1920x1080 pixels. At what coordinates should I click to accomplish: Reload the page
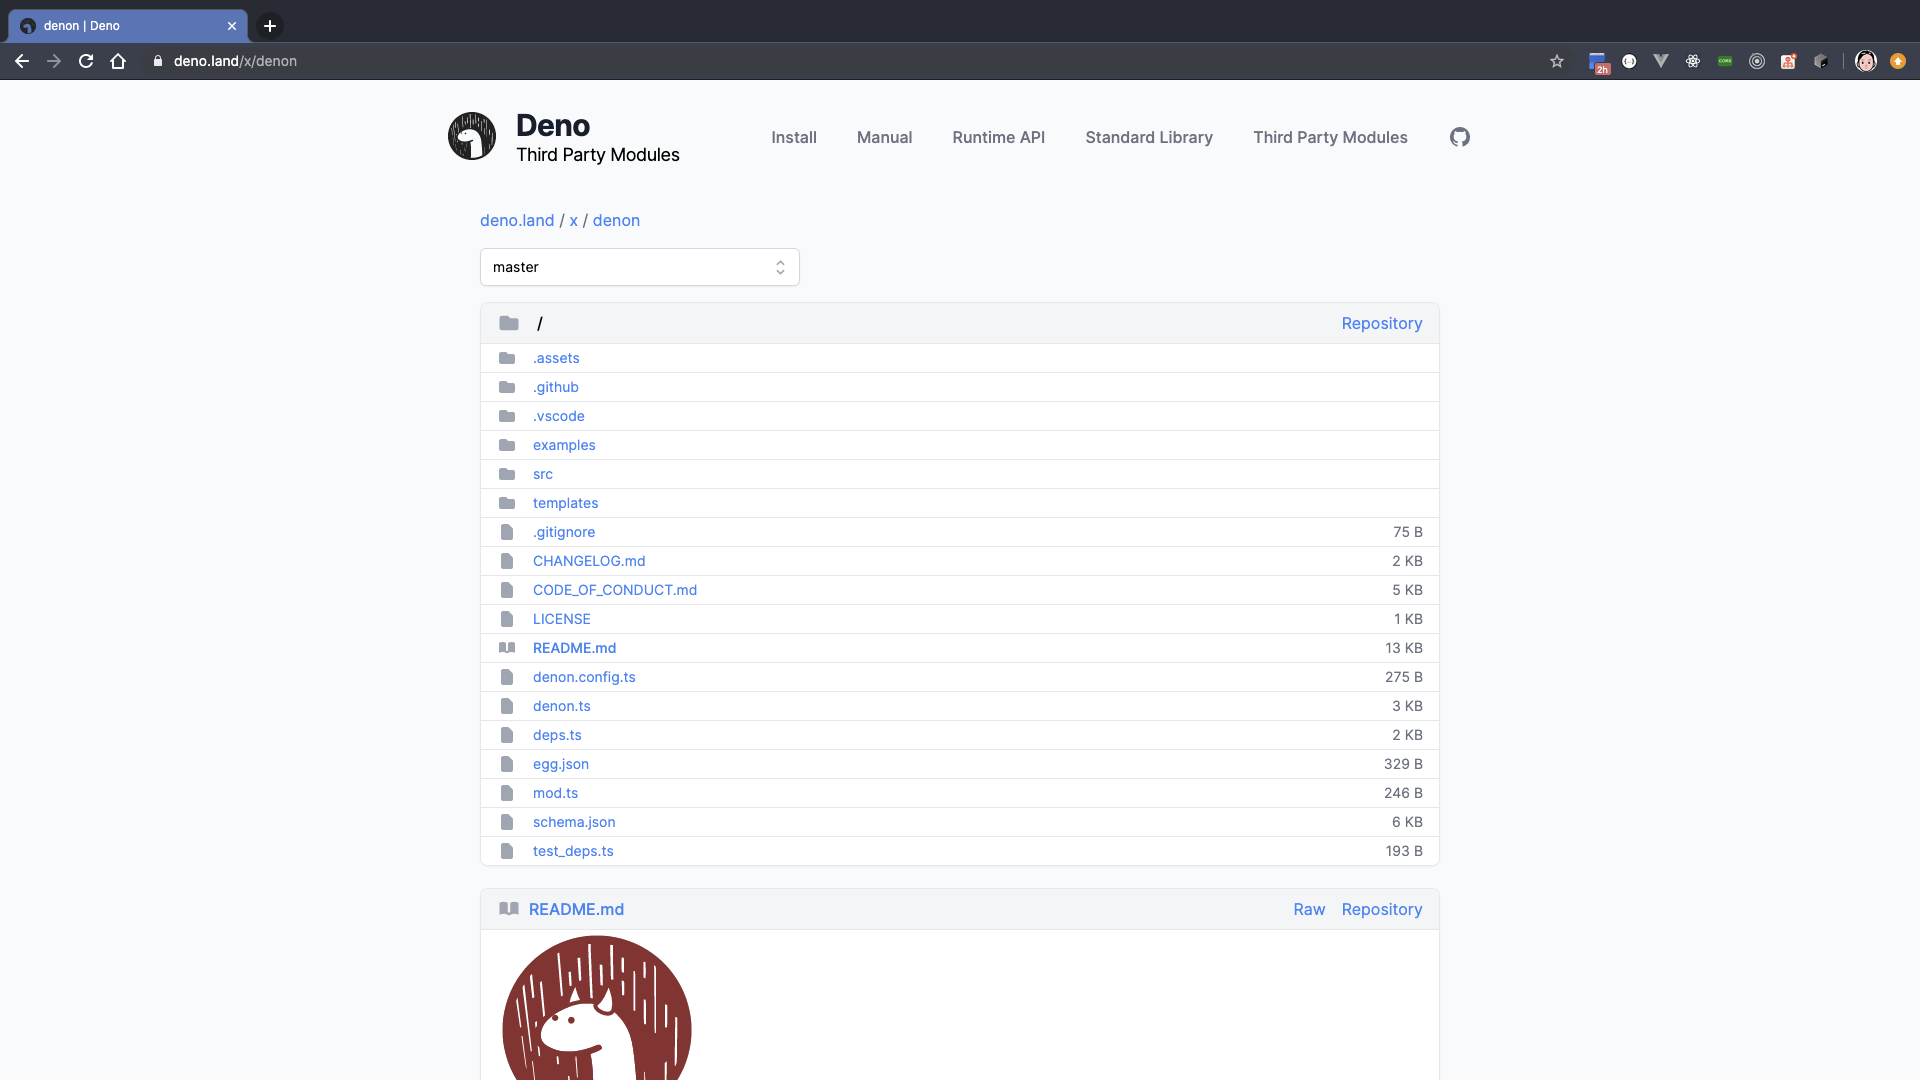[x=86, y=61]
